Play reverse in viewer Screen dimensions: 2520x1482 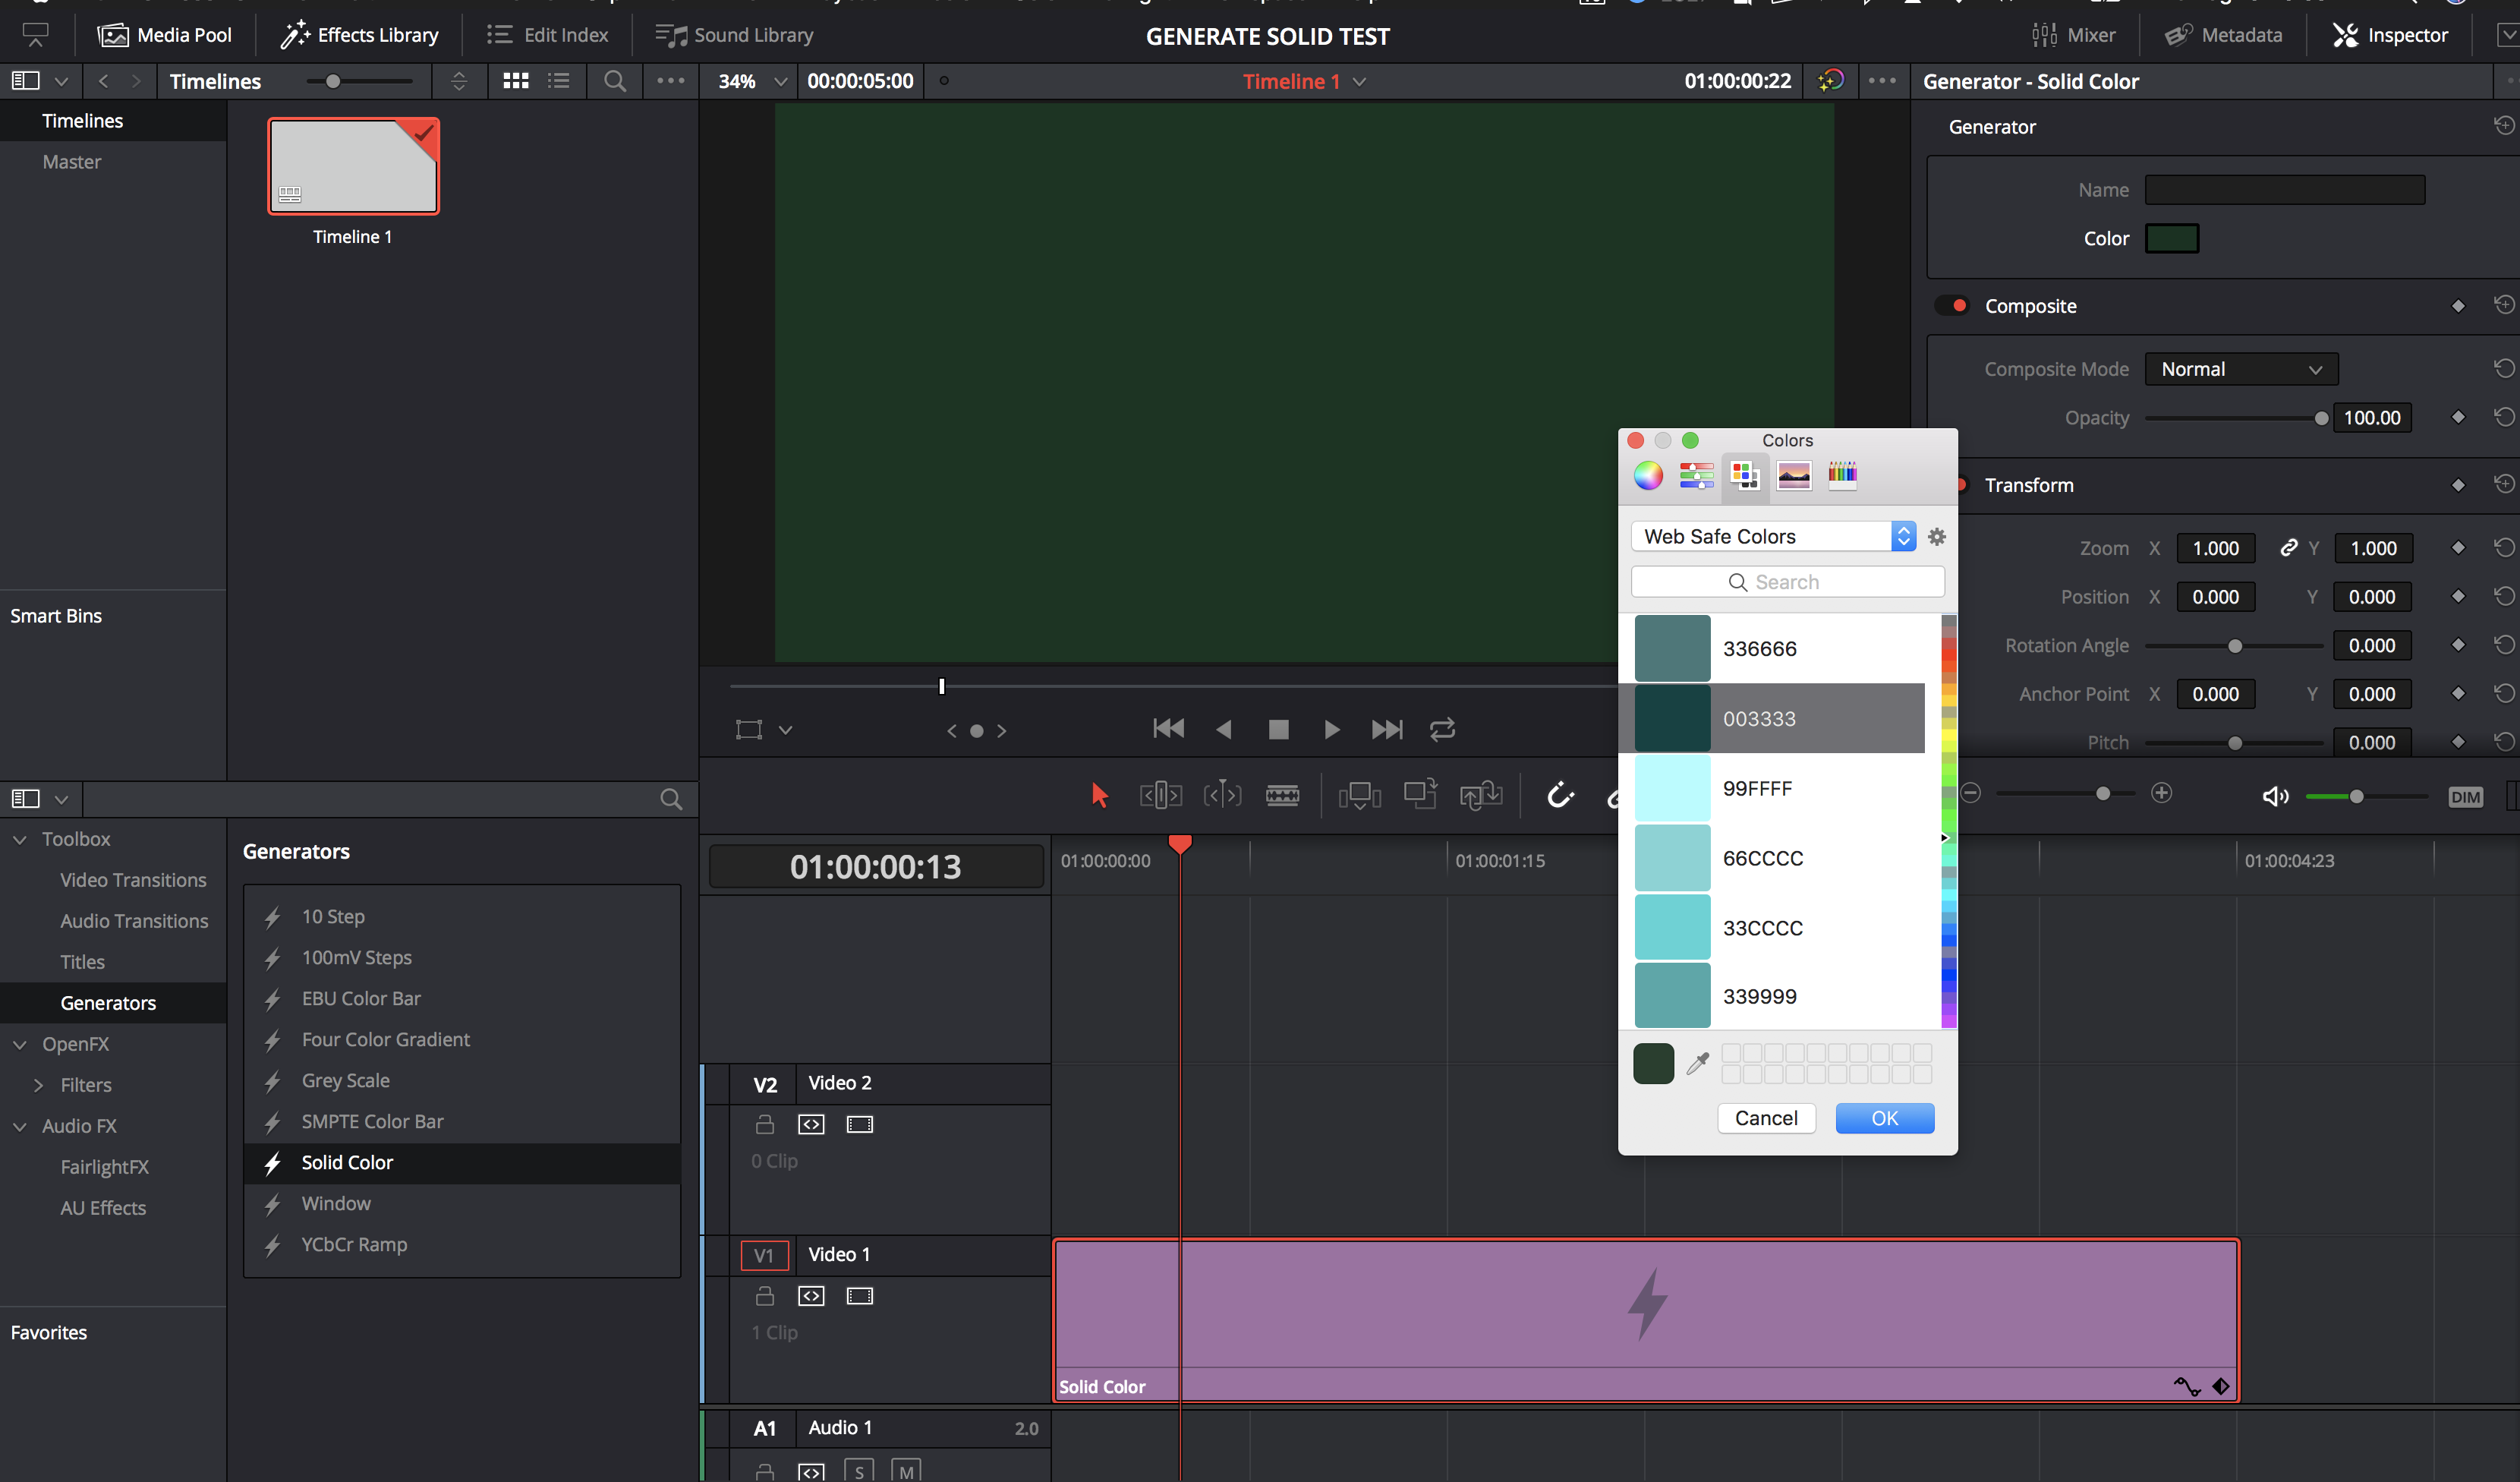tap(1224, 729)
